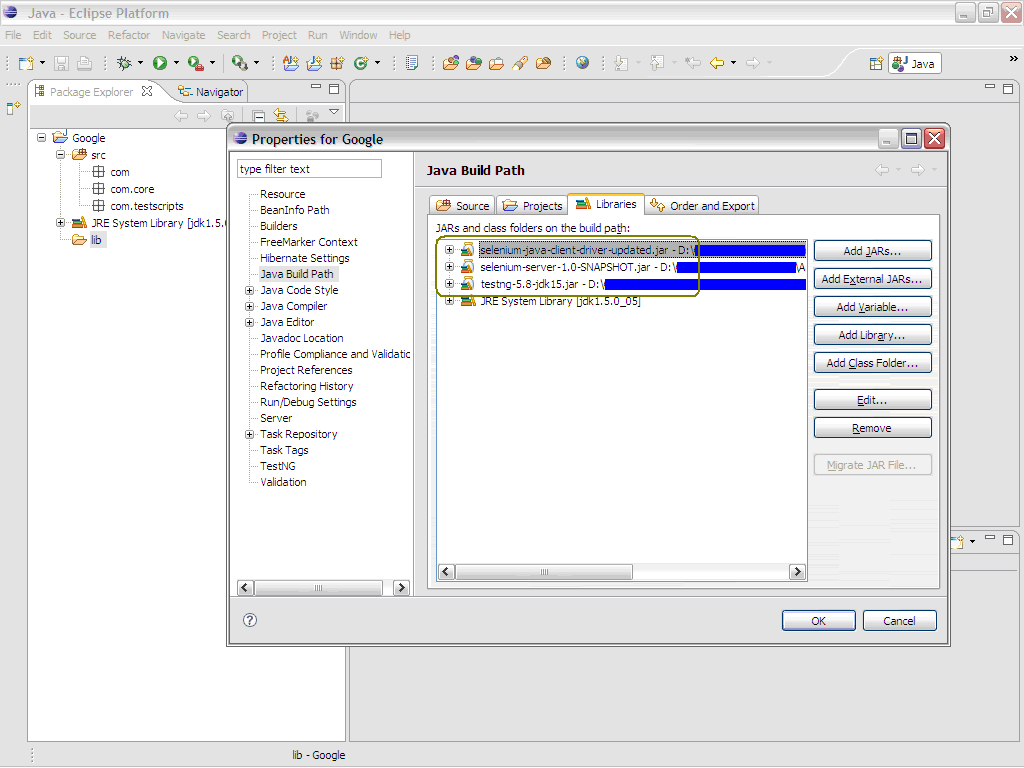Launch Debug with the bug icon
Viewport: 1024px width, 768px height.
pyautogui.click(x=124, y=63)
